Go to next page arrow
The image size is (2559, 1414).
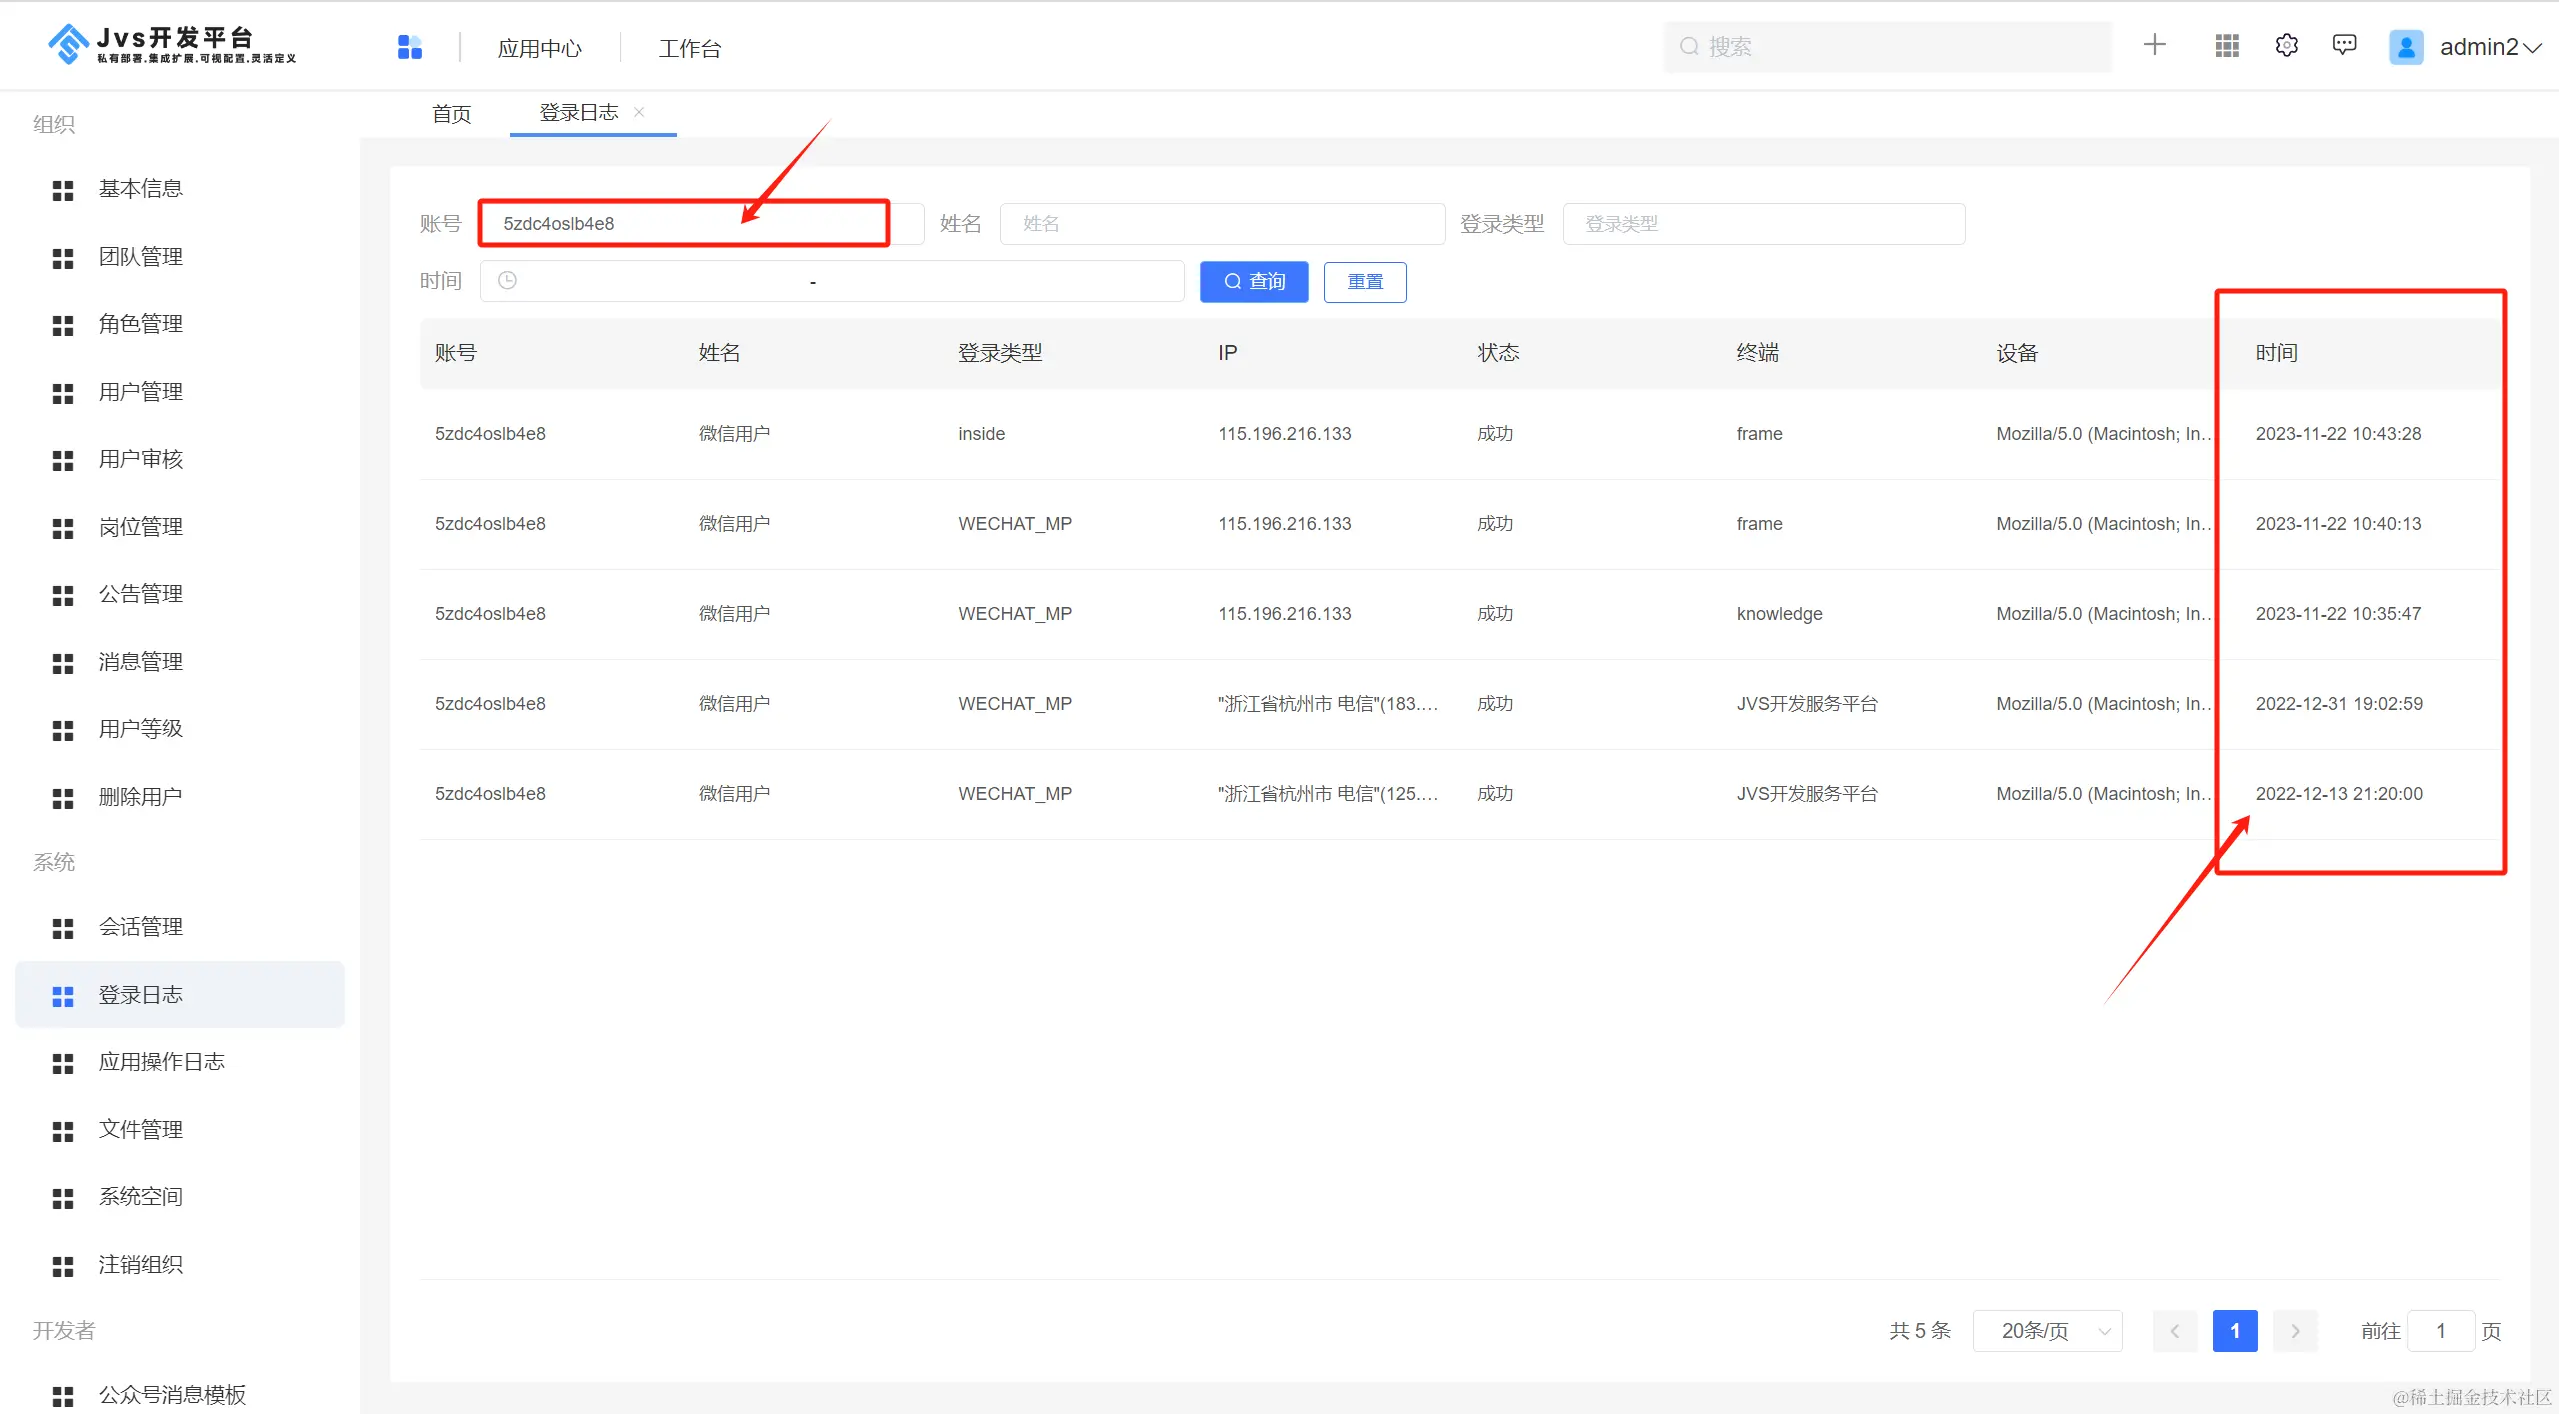pos(2295,1331)
